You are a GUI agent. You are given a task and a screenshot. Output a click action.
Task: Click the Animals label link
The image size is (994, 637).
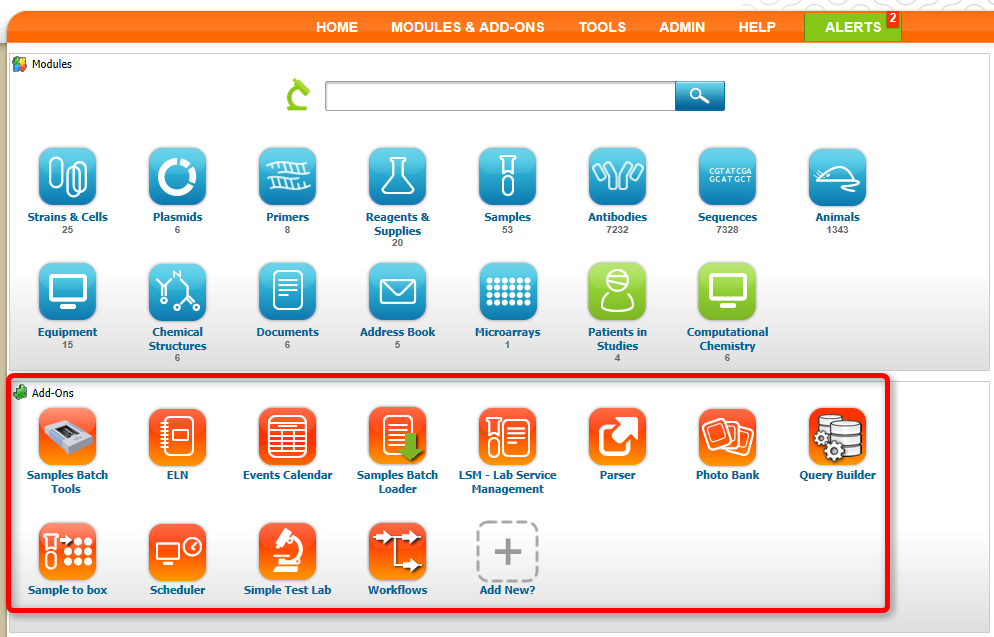coord(837,217)
